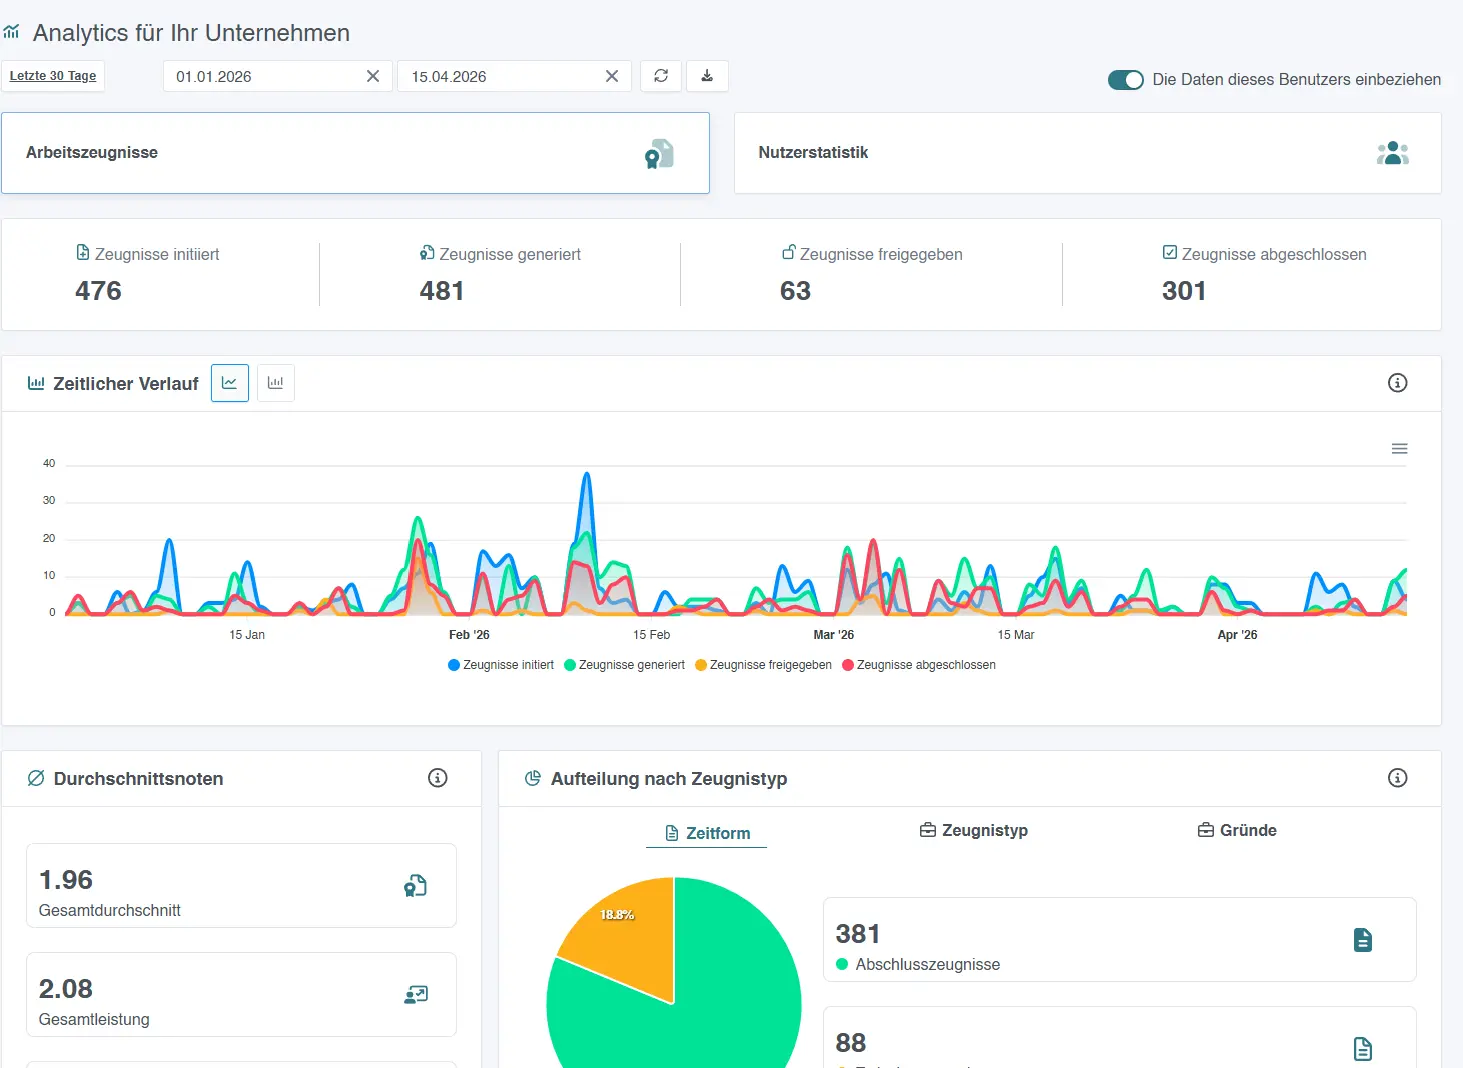Click the 'Mar '26' axis label
Image resolution: width=1463 pixels, height=1068 pixels.
coord(833,635)
